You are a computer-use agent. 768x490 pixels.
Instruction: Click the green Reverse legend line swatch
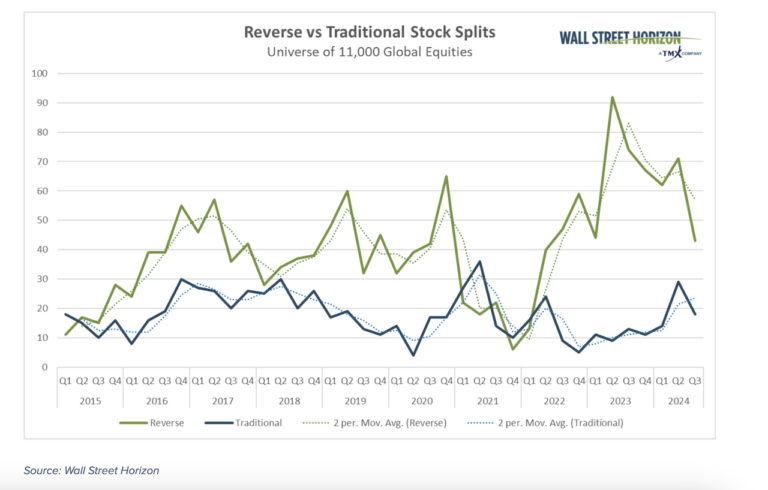pyautogui.click(x=133, y=423)
